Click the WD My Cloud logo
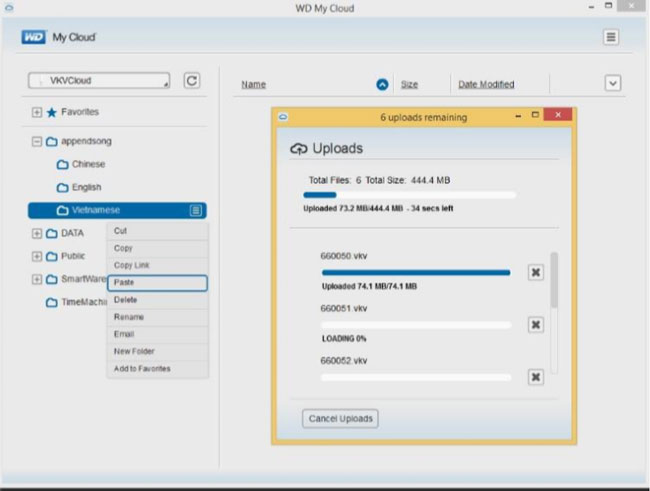This screenshot has width=650, height=491. coord(58,38)
